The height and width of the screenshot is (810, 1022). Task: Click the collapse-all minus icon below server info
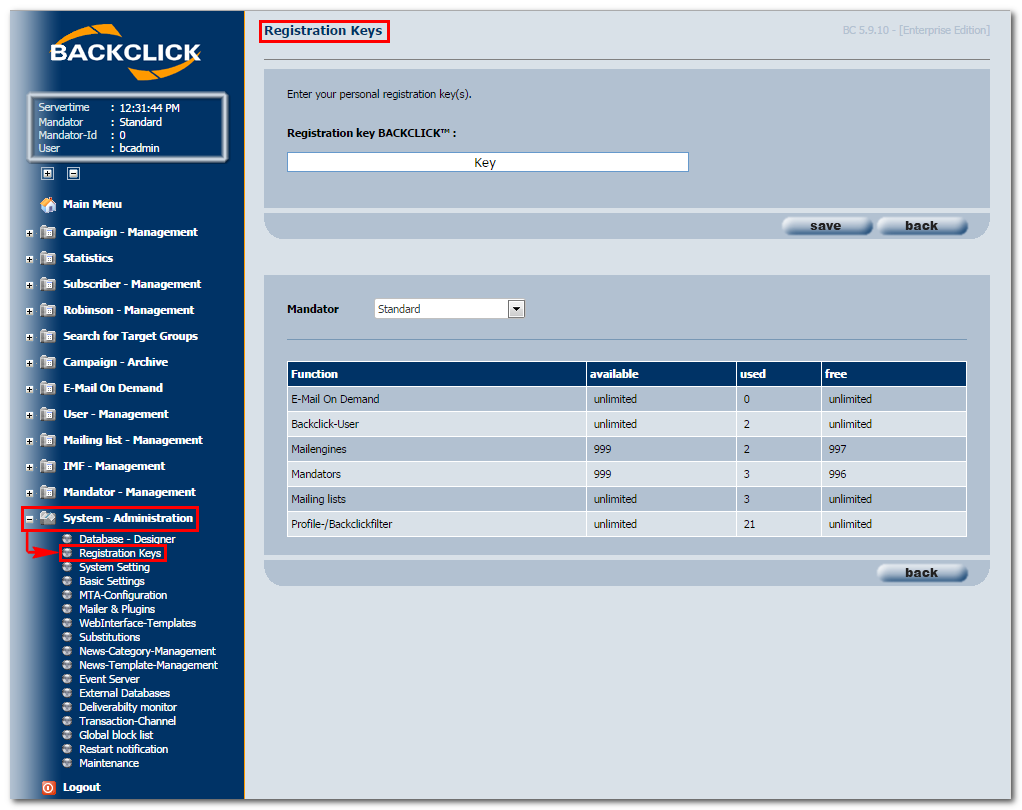pos(73,173)
